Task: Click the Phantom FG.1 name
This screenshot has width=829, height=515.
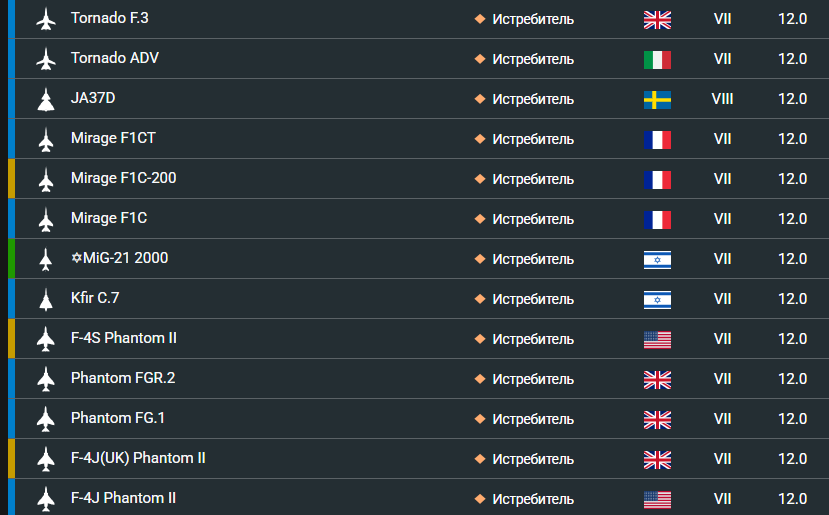Action: point(118,418)
